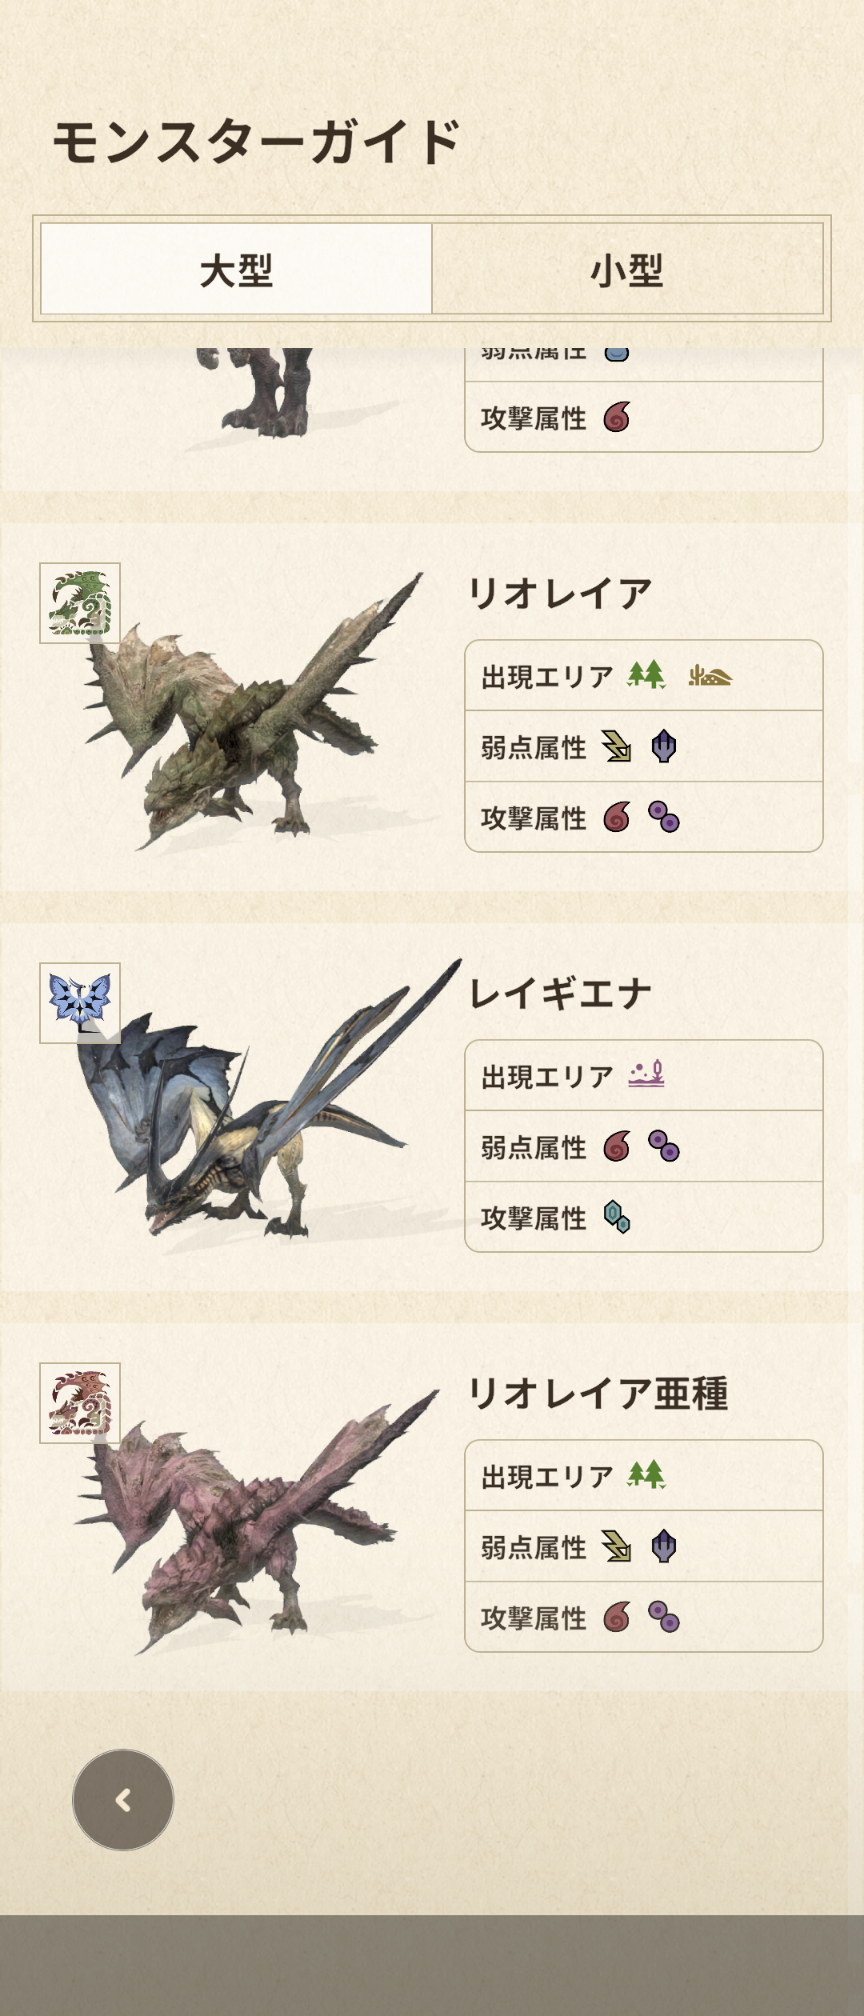Tap the coral highlands area icon for レイギエナ
The width and height of the screenshot is (864, 2016).
(646, 1075)
